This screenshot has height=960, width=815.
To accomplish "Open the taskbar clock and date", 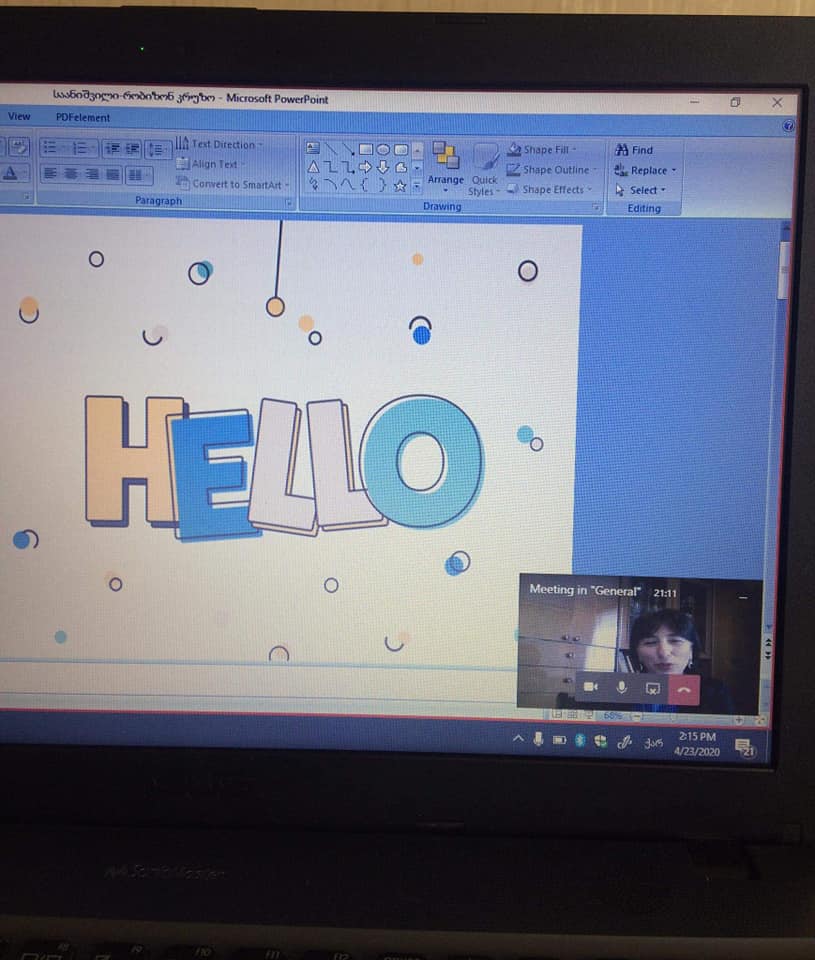I will click(697, 744).
